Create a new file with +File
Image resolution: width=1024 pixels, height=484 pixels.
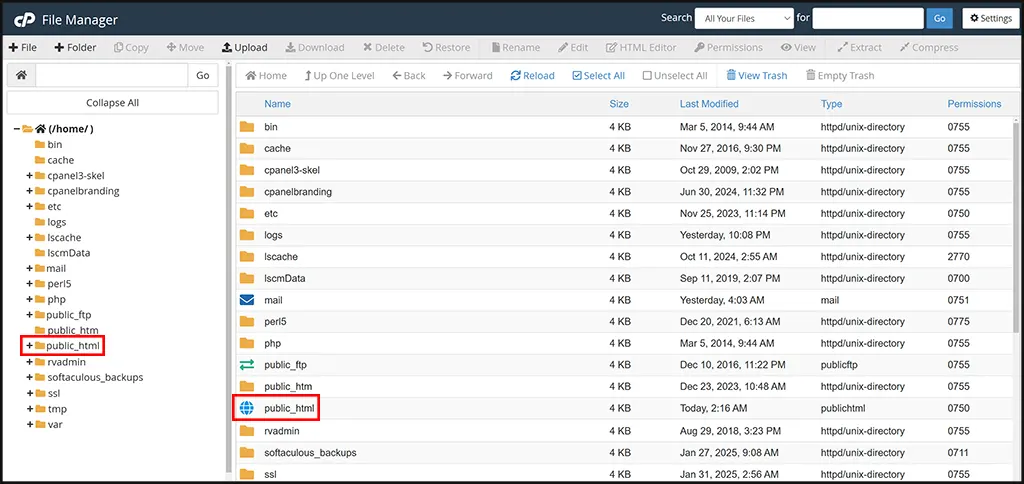(x=23, y=48)
